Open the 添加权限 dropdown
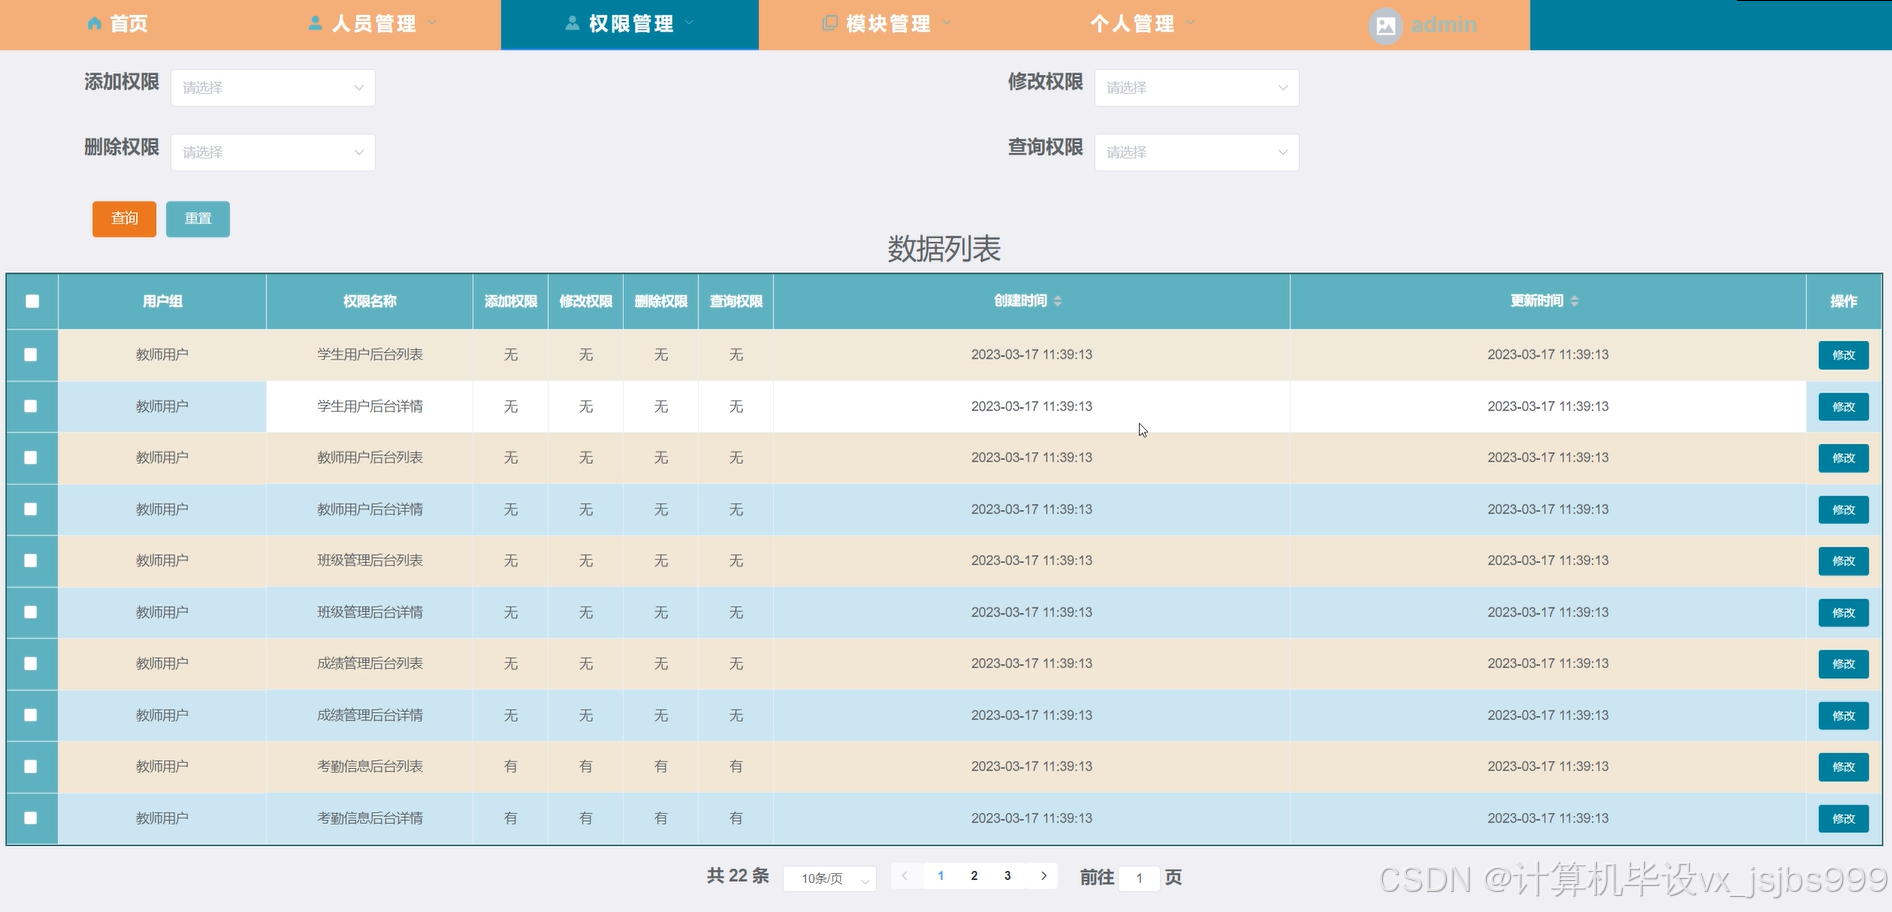 [273, 88]
